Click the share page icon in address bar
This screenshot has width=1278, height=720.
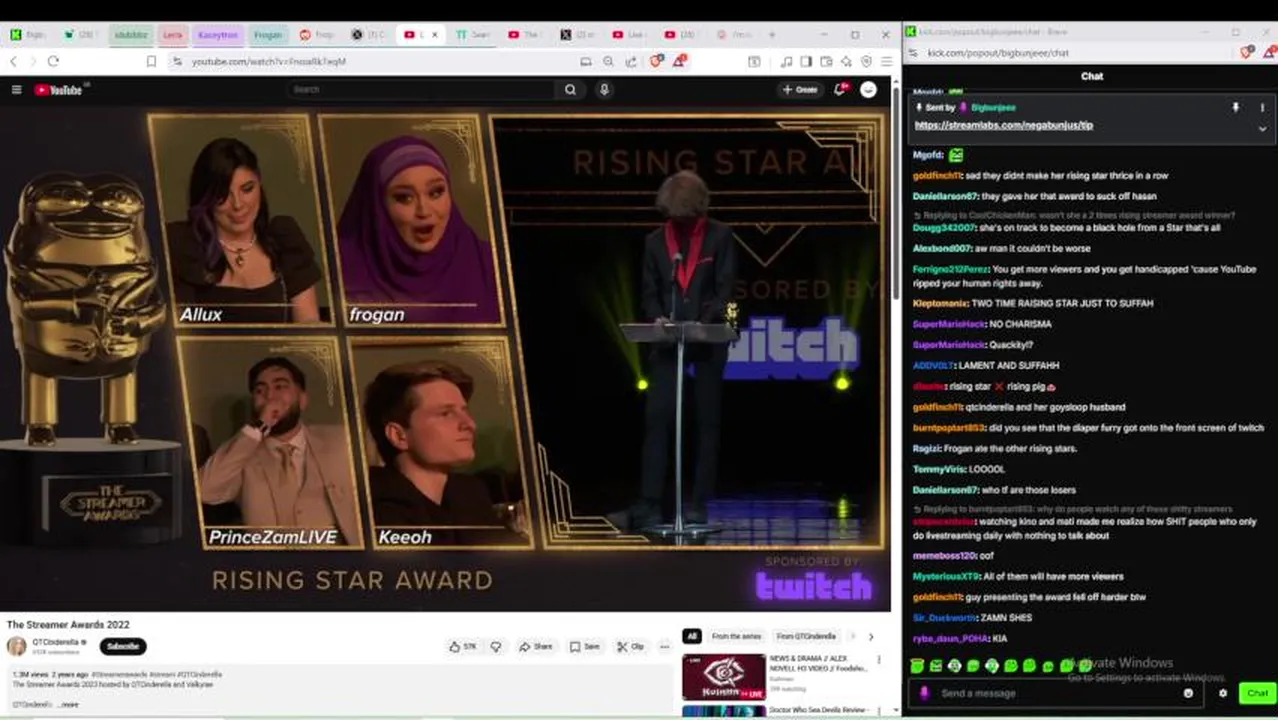[x=631, y=62]
